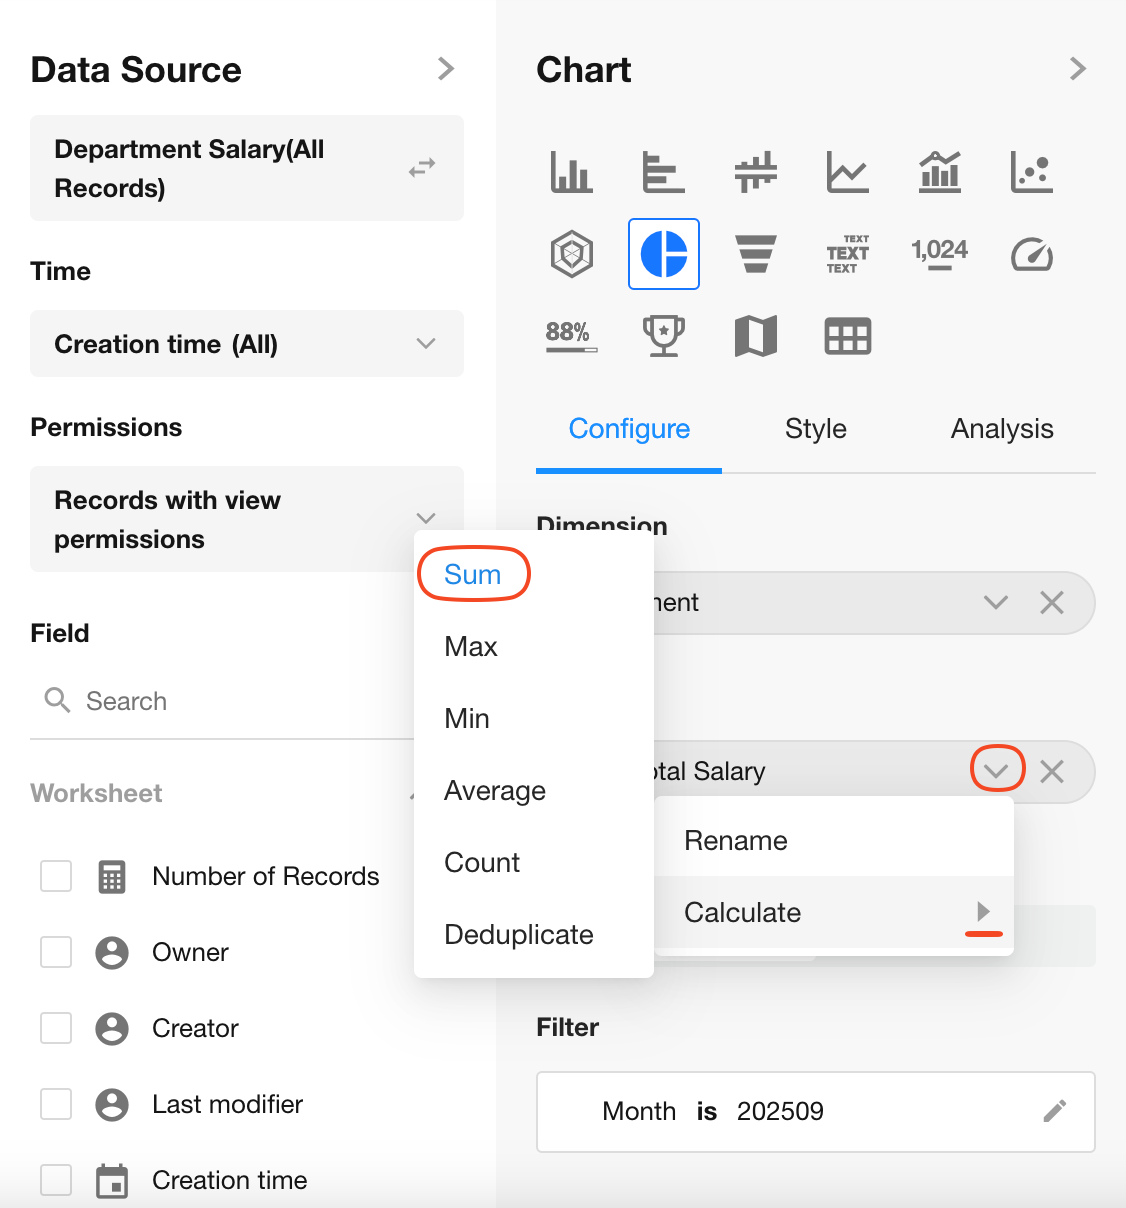Switch to the Style tab
This screenshot has width=1126, height=1208.
tap(815, 429)
